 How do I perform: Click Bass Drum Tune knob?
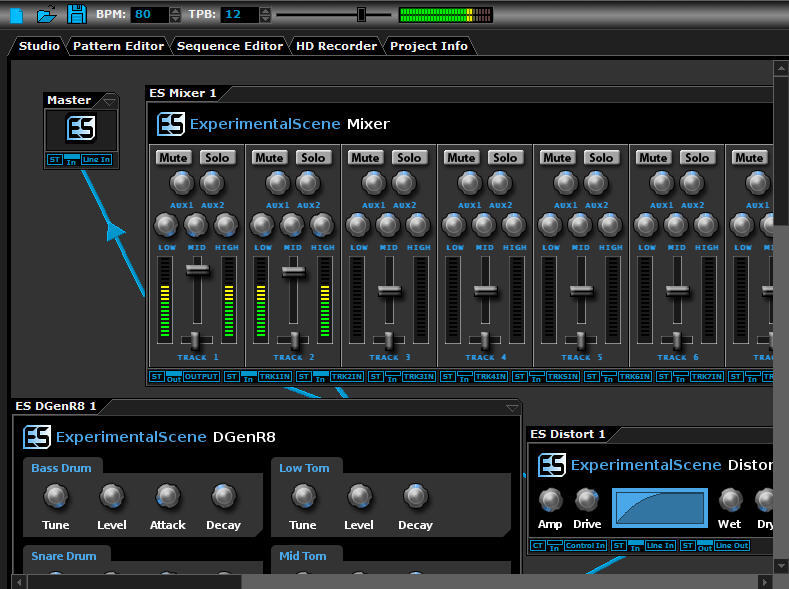pyautogui.click(x=56, y=496)
